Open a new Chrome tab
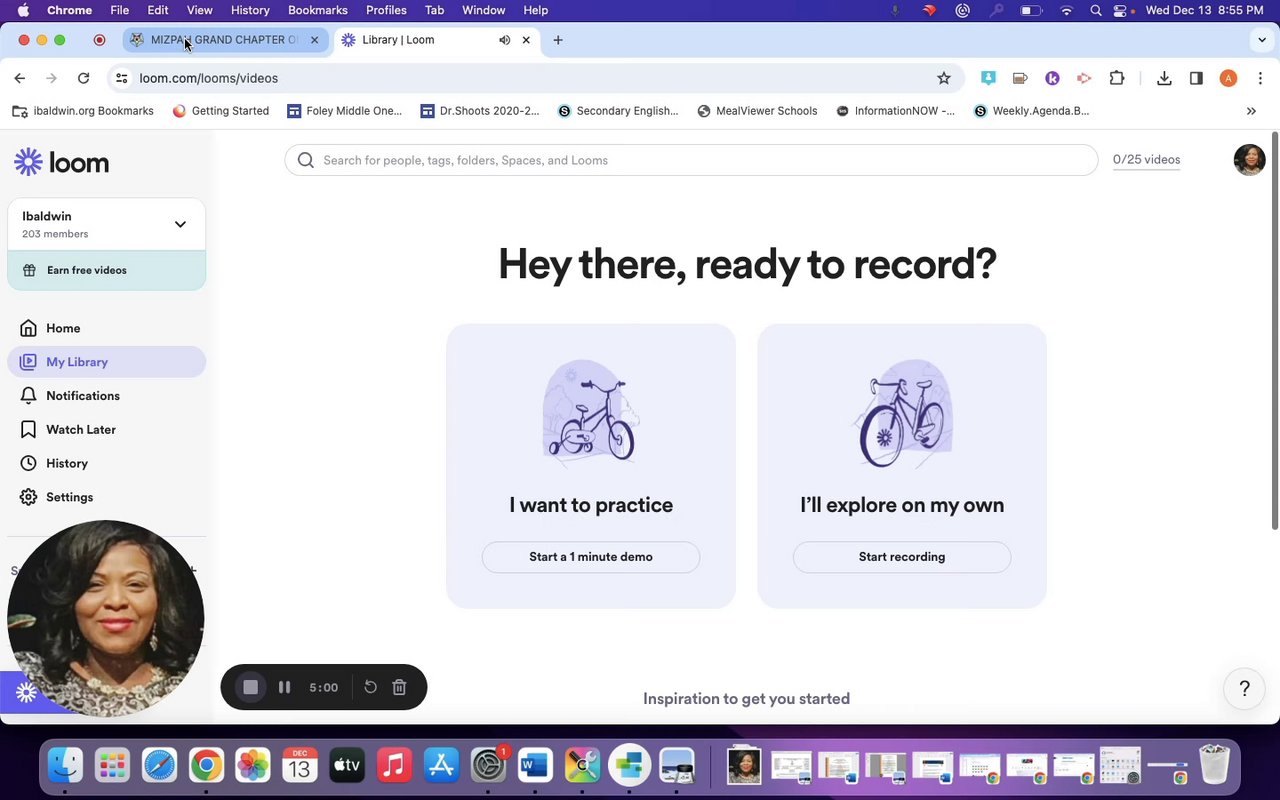 point(558,40)
